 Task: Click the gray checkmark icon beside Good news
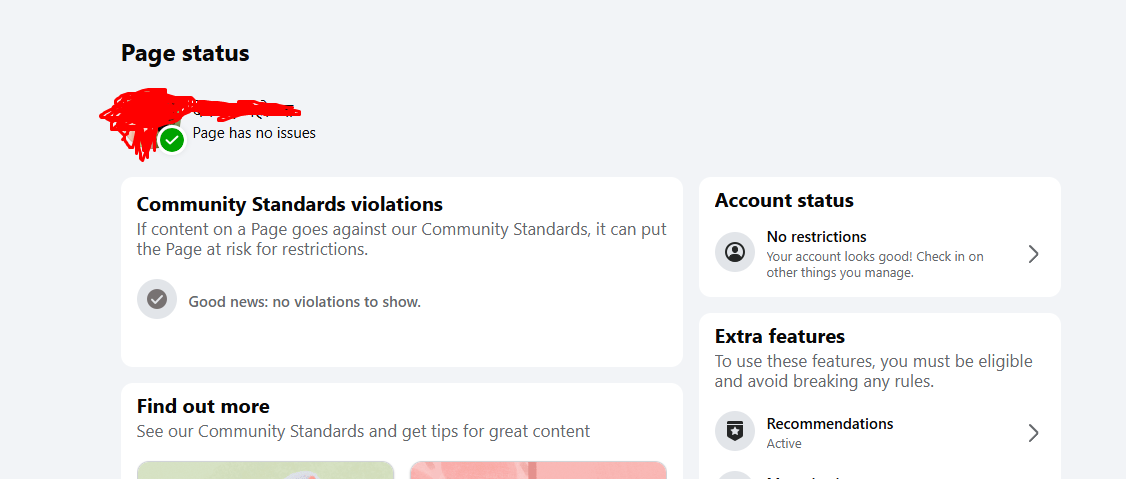[x=157, y=299]
